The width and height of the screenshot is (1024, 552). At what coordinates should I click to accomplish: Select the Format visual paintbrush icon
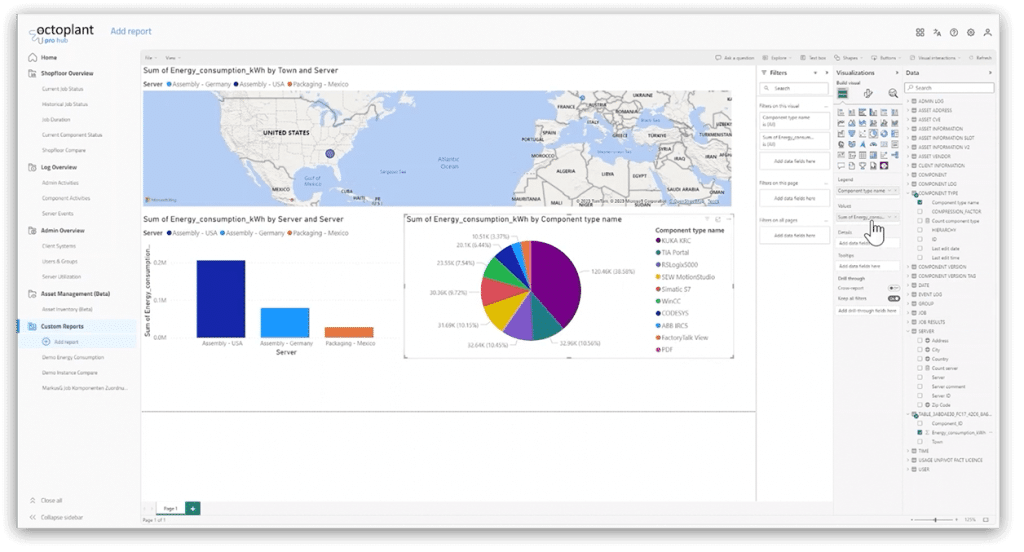pyautogui.click(x=868, y=93)
